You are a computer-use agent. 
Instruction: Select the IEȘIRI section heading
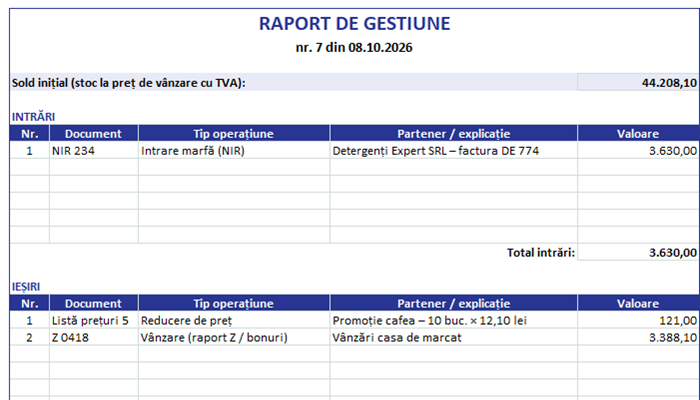26,287
